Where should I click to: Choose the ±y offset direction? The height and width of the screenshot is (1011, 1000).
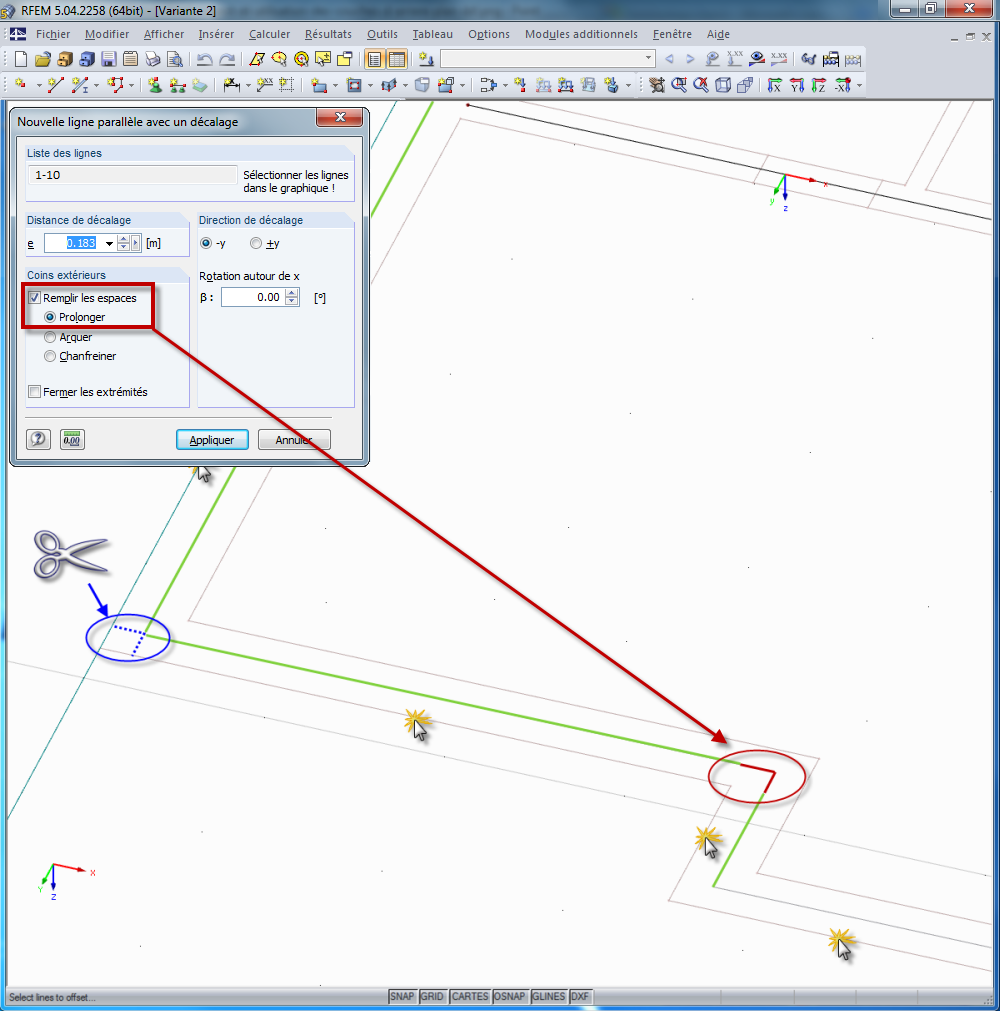point(257,243)
